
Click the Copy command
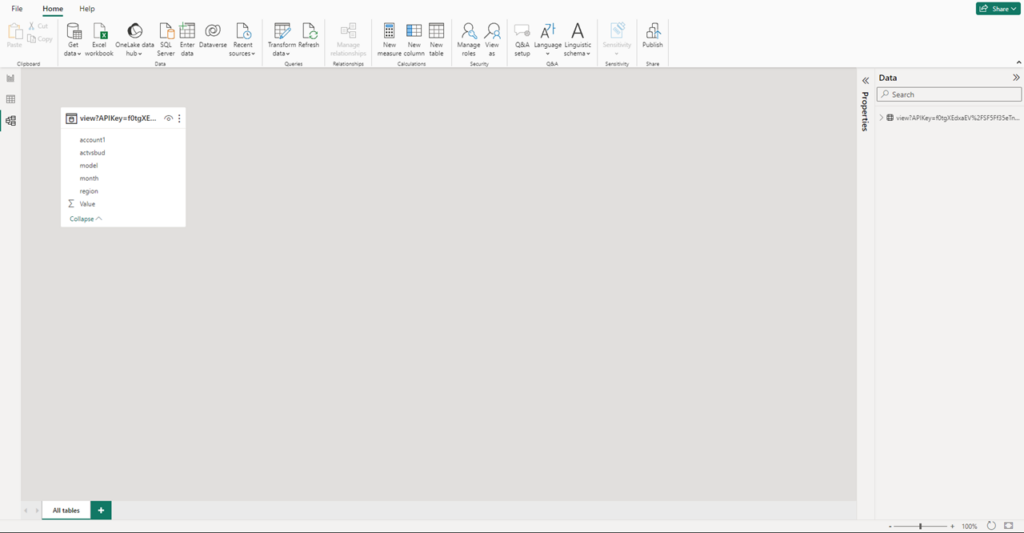click(40, 39)
